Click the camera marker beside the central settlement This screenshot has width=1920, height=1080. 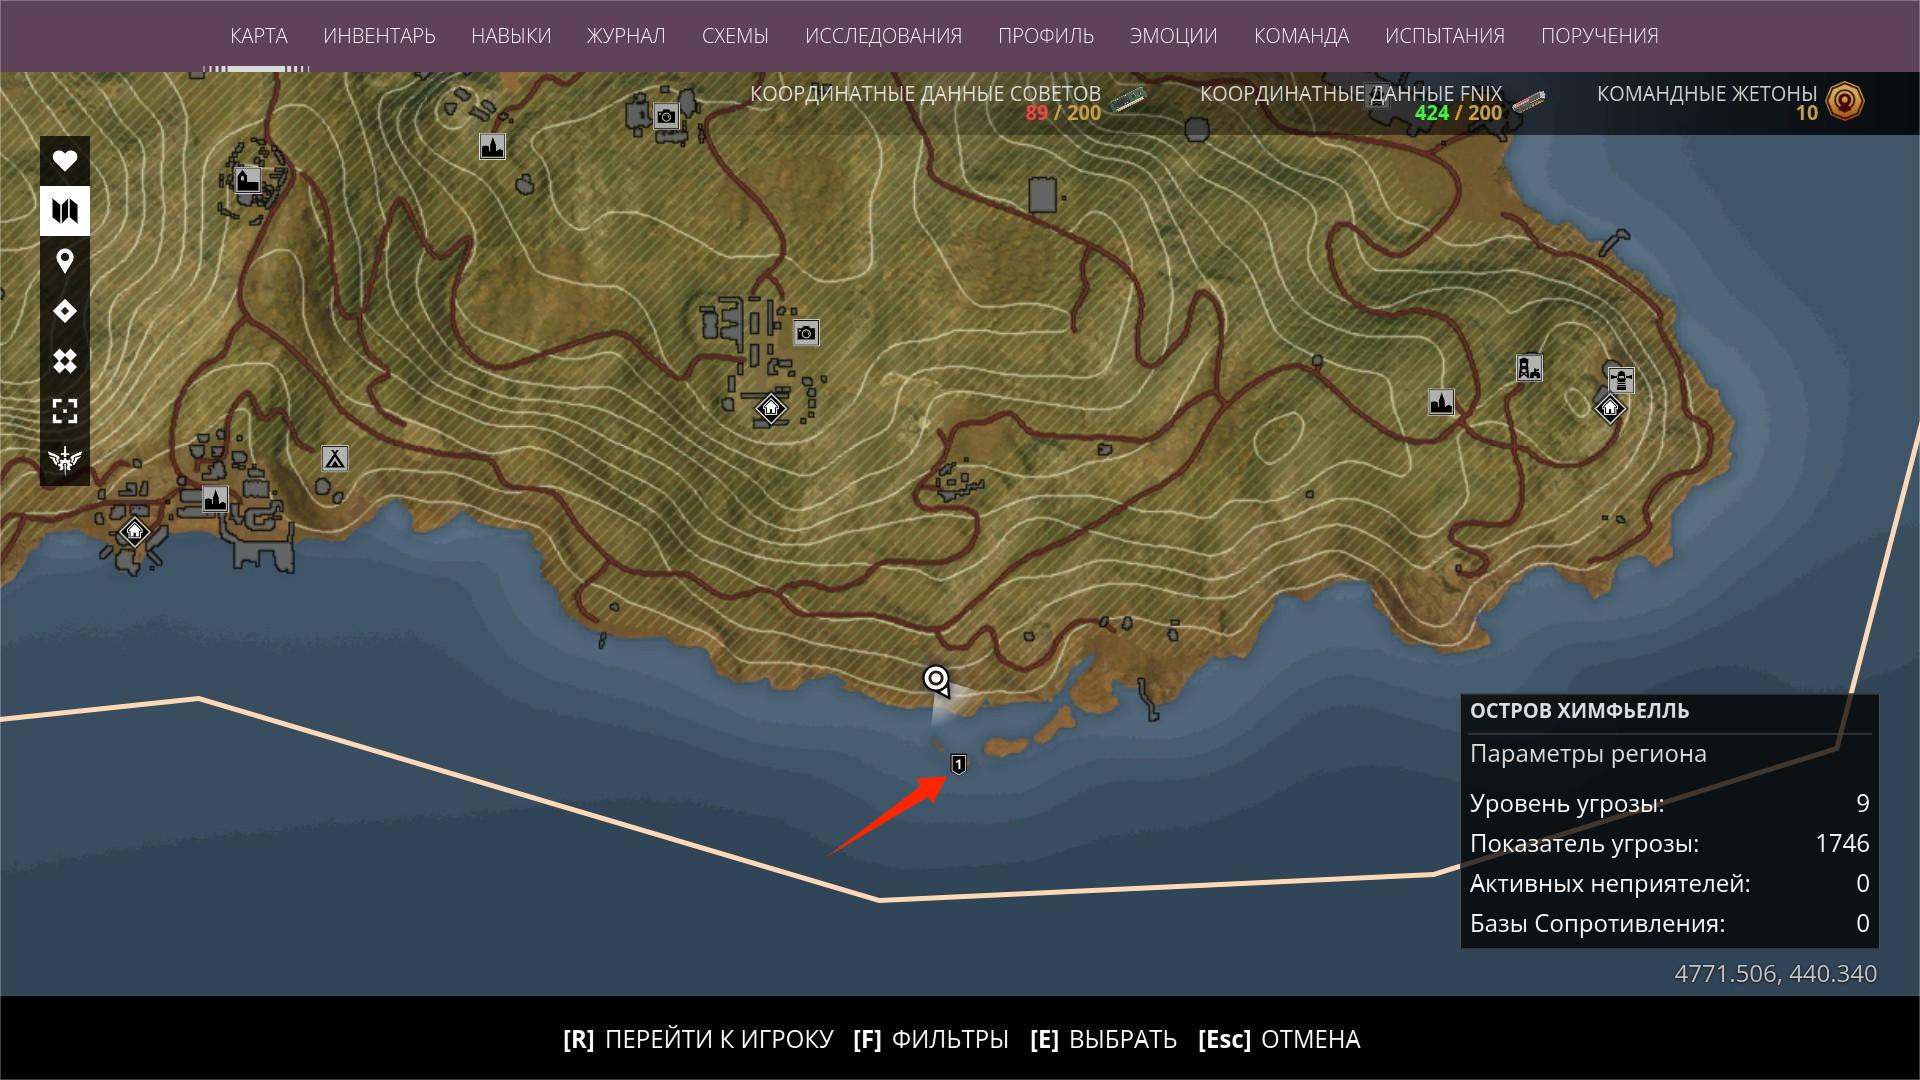(806, 332)
